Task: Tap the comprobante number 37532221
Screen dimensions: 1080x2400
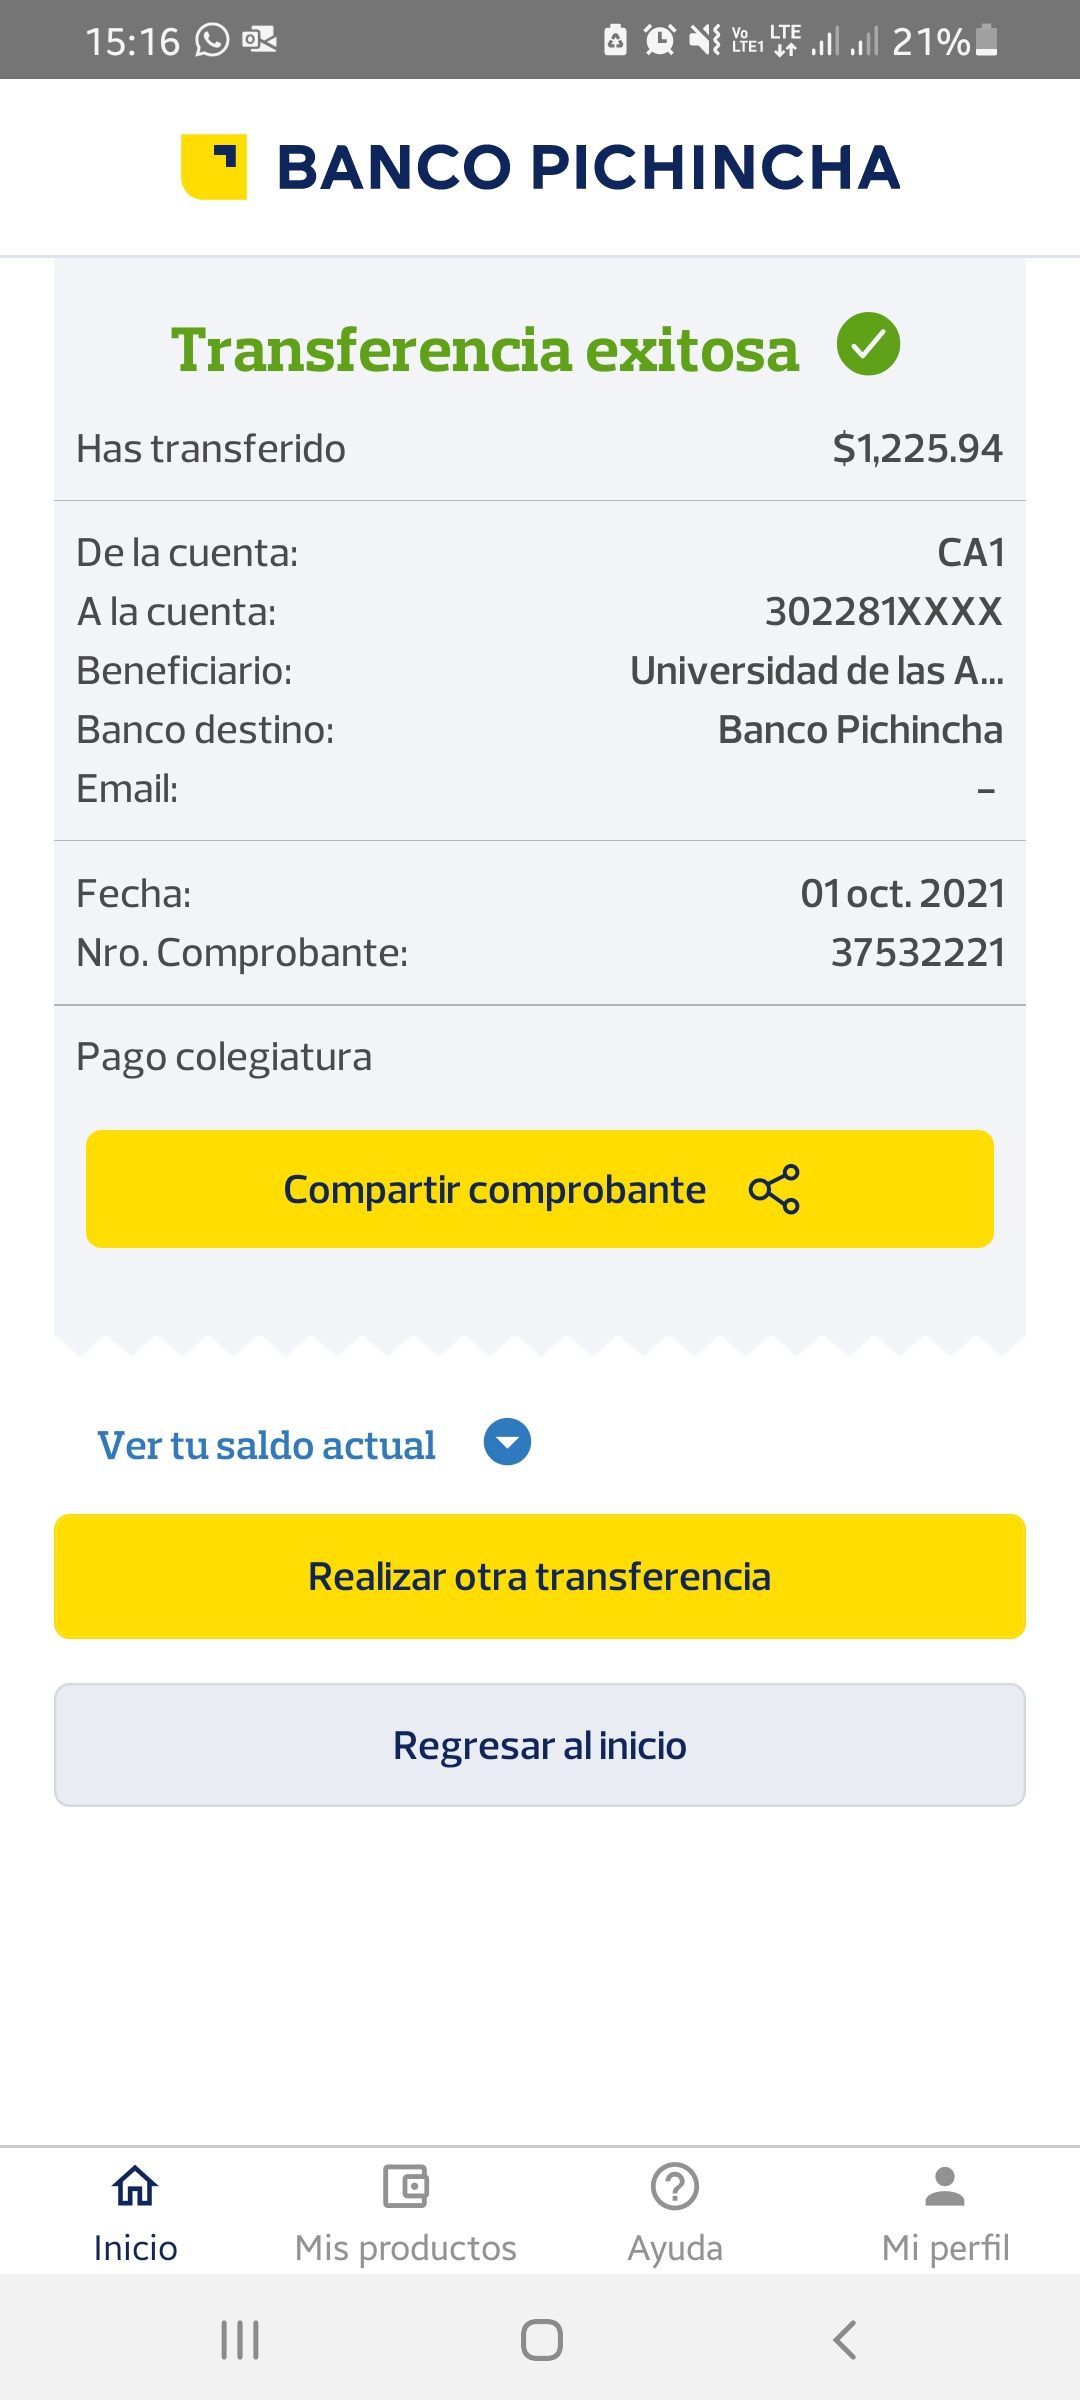Action: 918,953
